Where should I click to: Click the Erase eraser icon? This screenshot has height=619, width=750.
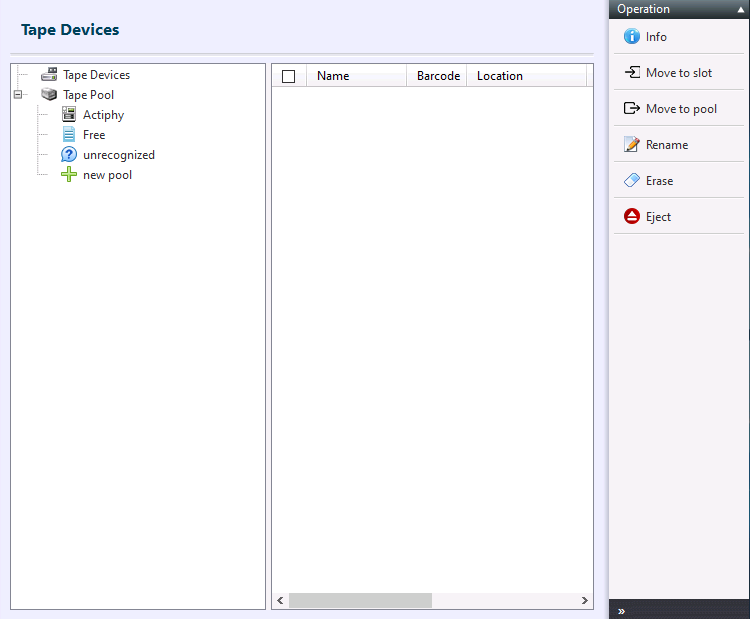coord(631,181)
